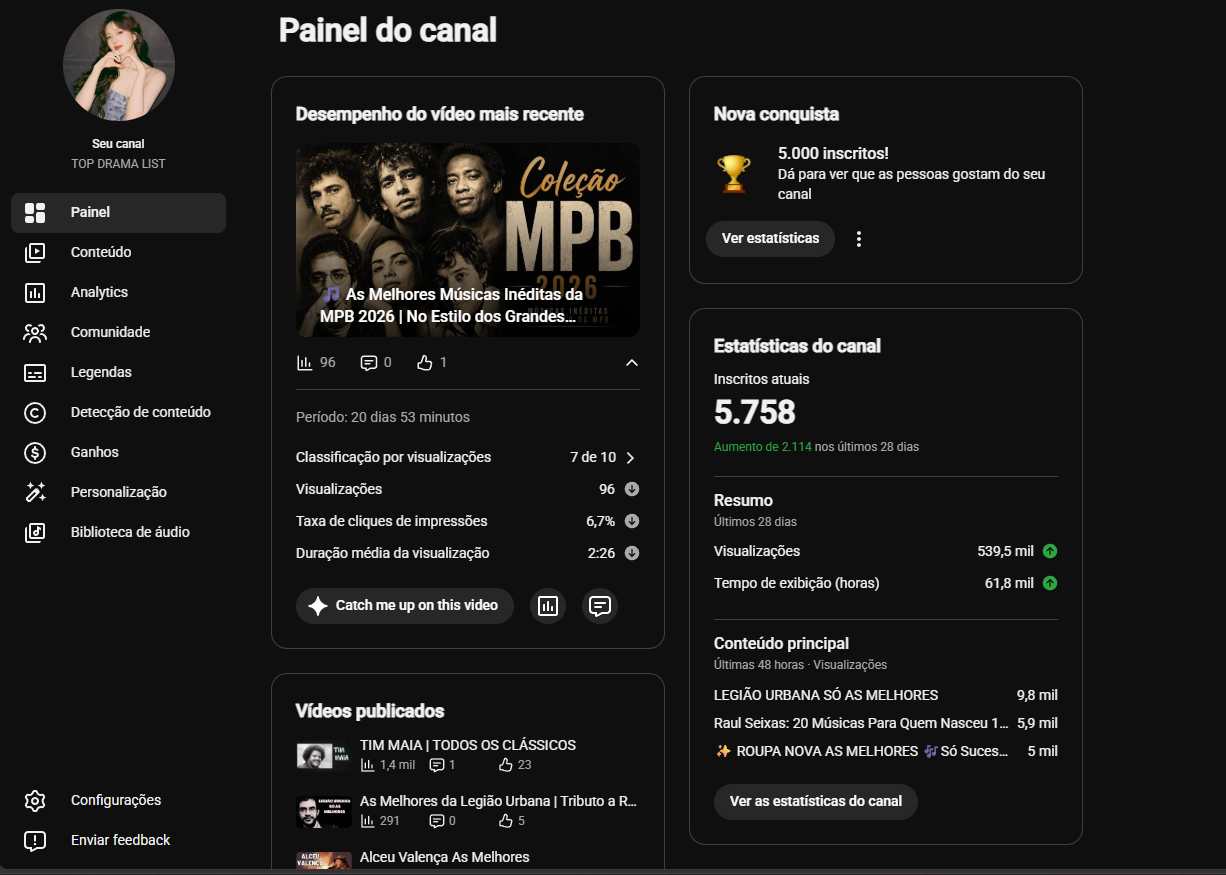Open Conteúdo section in sidebar
Image resolution: width=1226 pixels, height=875 pixels.
pos(118,253)
